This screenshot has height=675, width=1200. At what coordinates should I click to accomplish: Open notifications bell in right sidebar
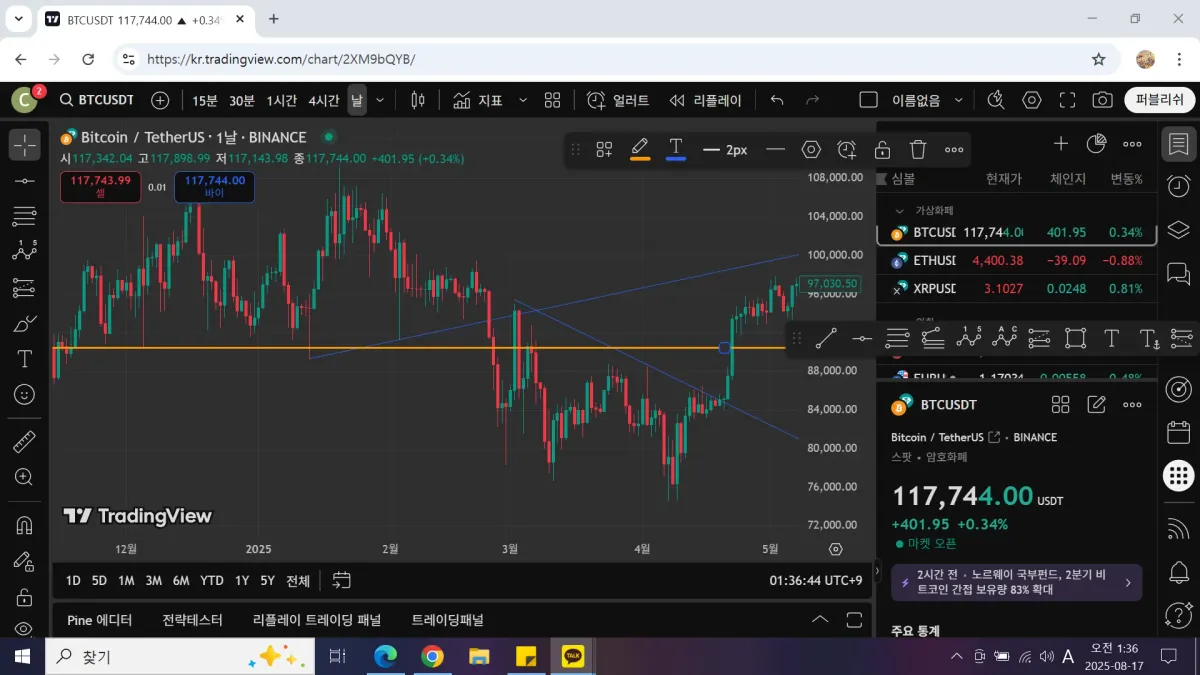(1179, 571)
